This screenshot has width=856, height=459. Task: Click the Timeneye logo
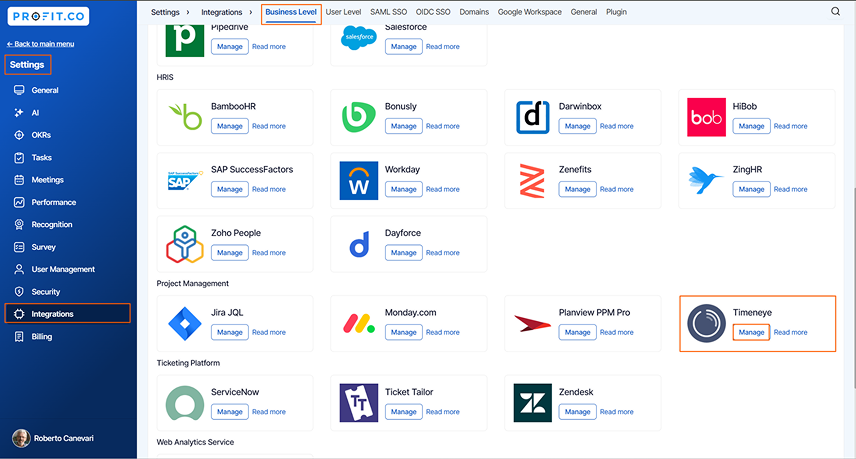[x=706, y=324]
